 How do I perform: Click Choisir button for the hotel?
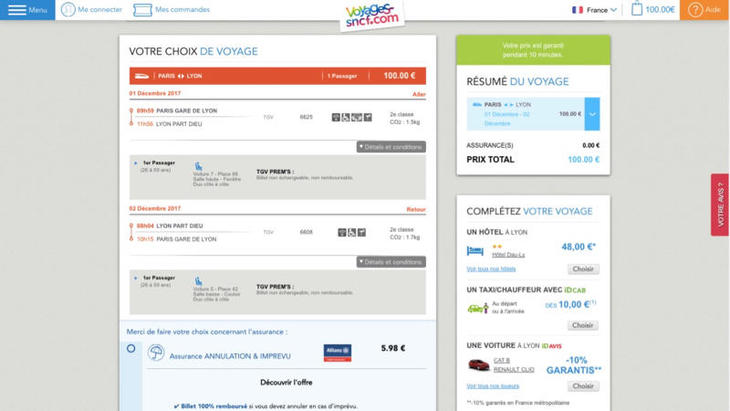[582, 269]
